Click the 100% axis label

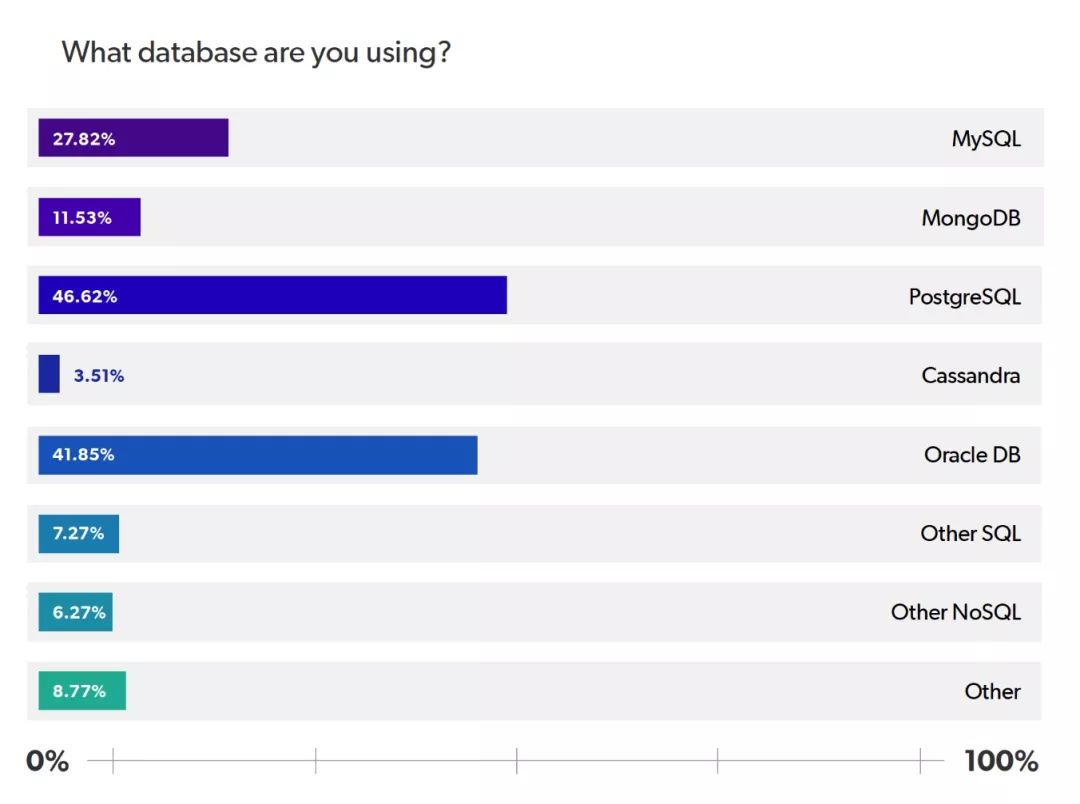point(1001,761)
